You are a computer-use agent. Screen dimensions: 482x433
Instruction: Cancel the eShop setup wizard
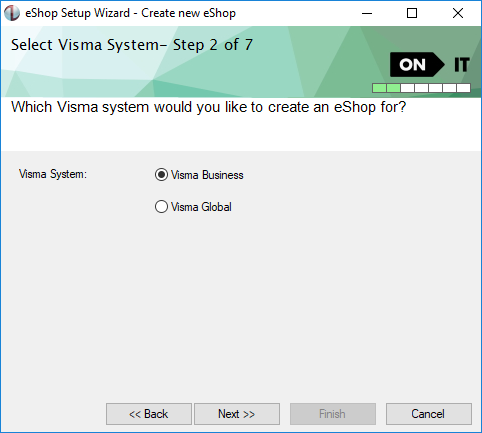point(429,414)
